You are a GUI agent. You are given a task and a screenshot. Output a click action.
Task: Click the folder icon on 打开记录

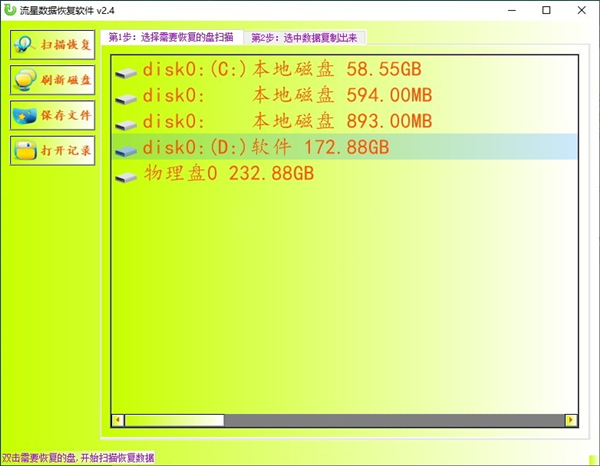[x=24, y=151]
